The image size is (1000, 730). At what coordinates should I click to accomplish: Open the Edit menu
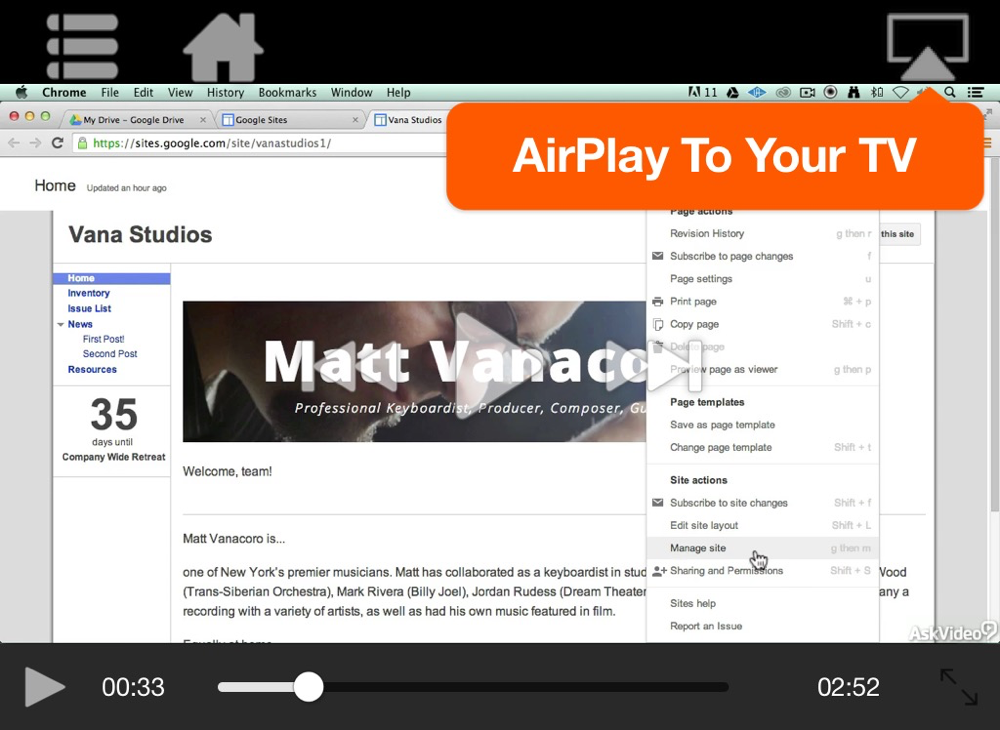pos(143,92)
